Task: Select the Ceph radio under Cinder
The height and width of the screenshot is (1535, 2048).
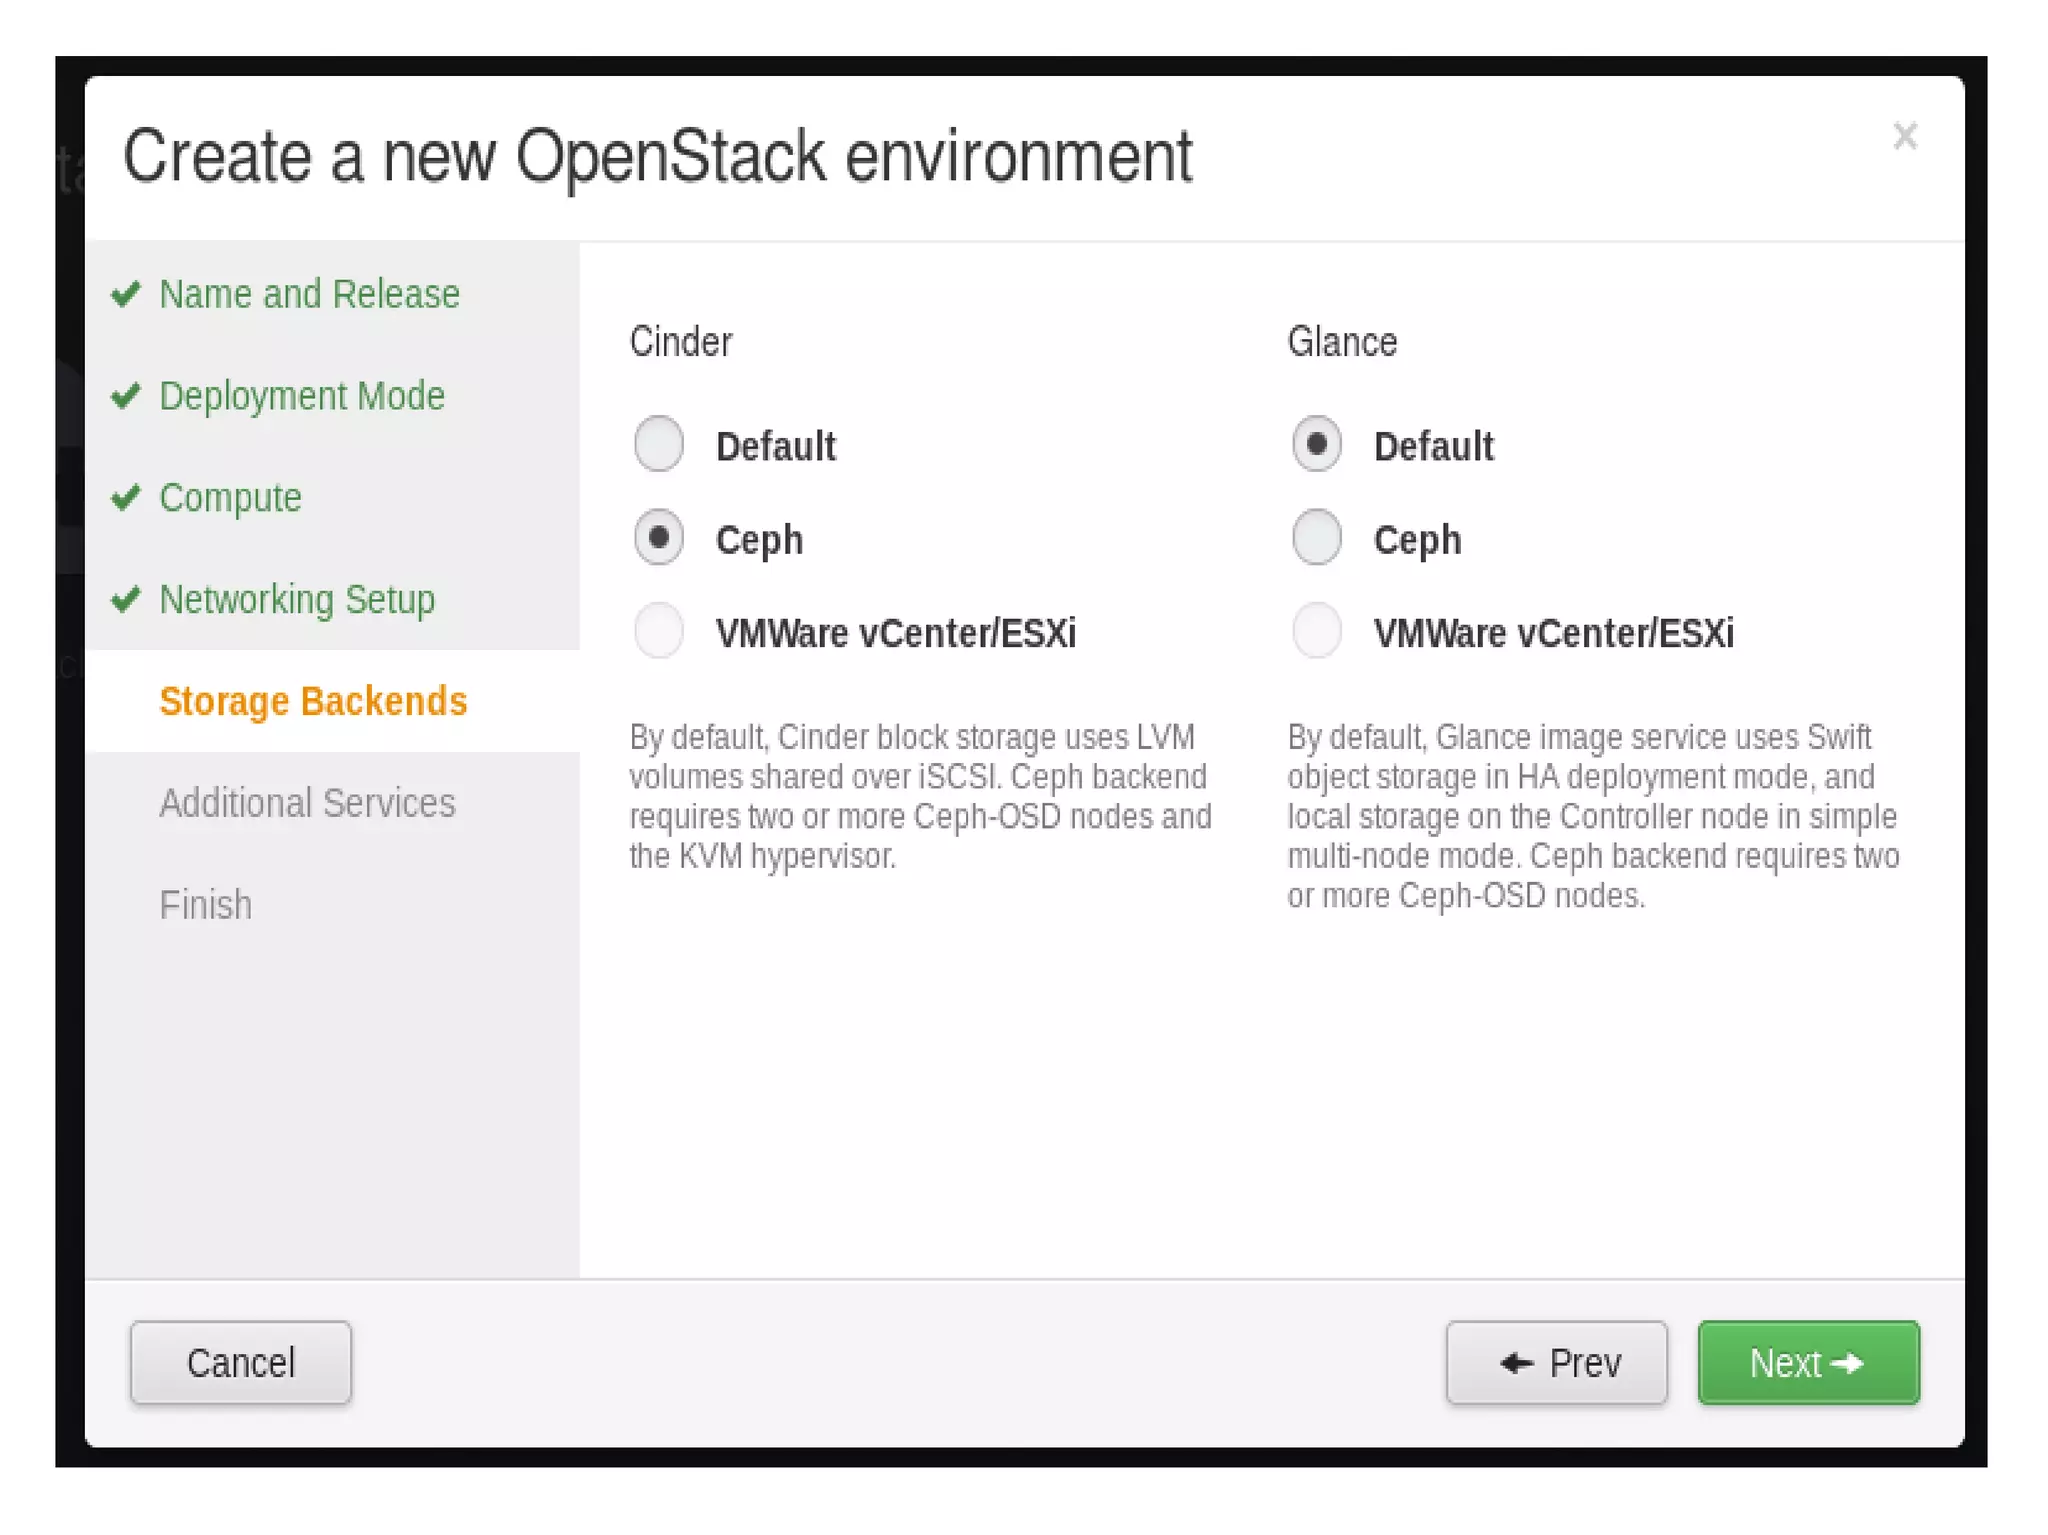Action: pos(659,538)
